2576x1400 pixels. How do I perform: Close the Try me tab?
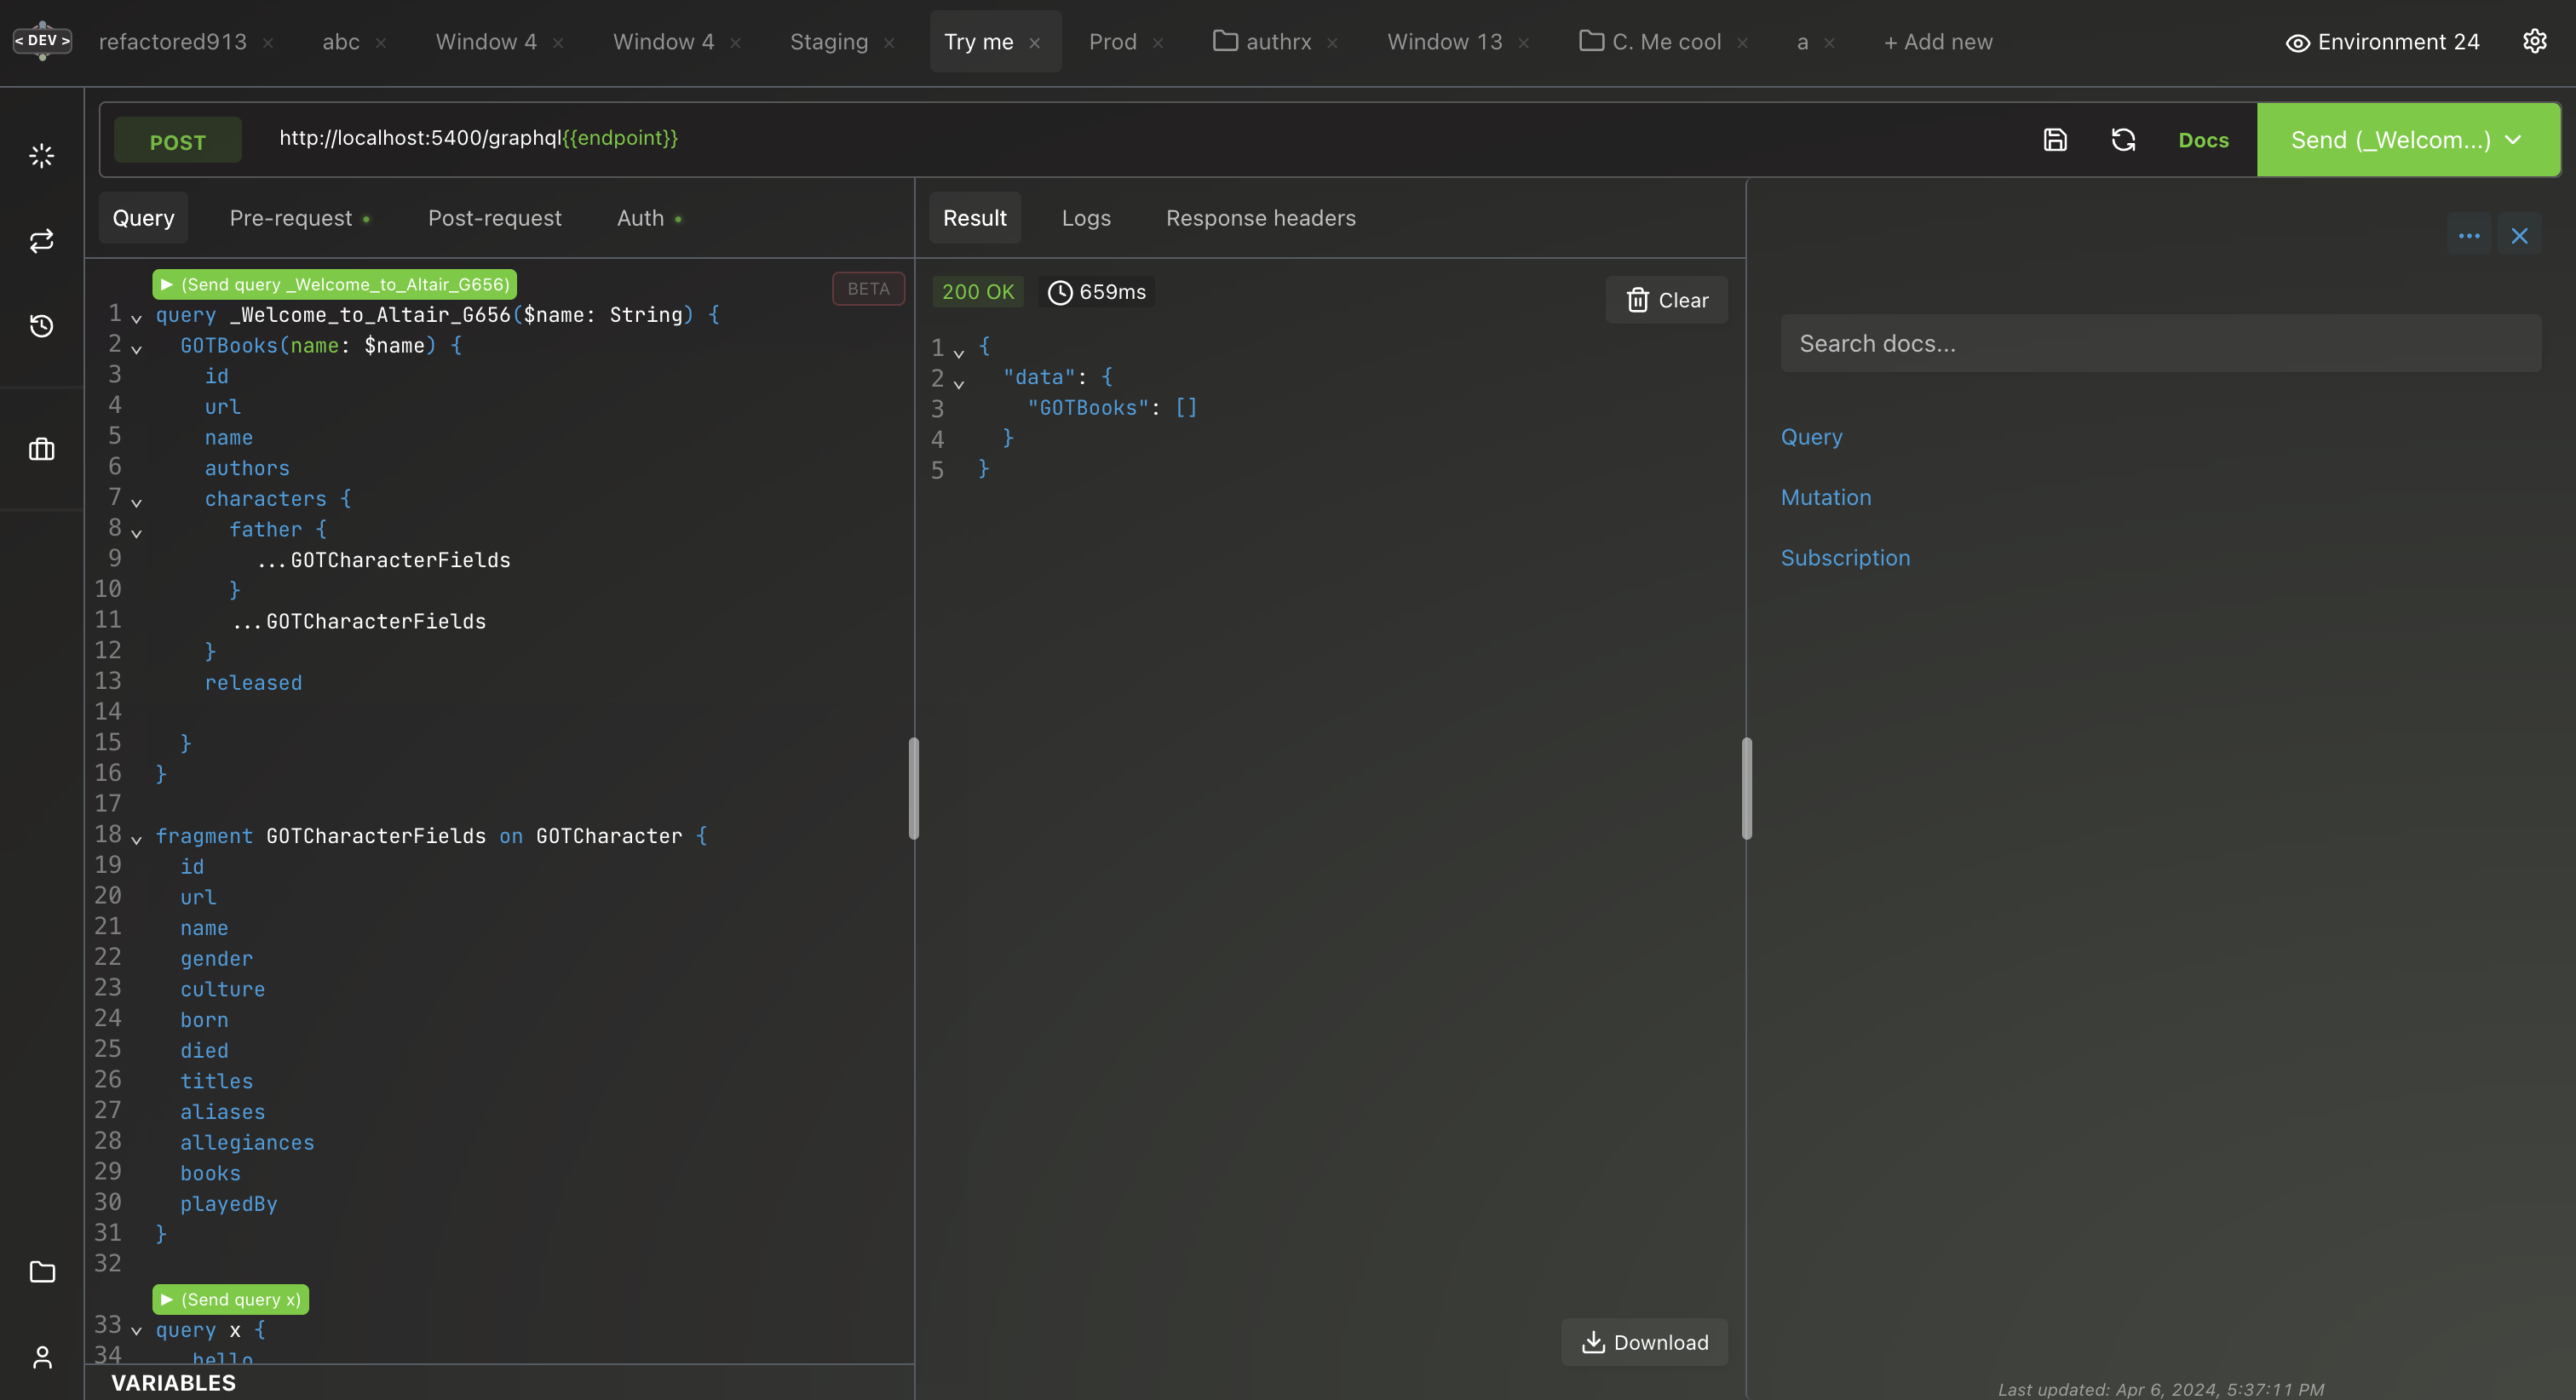click(1035, 43)
